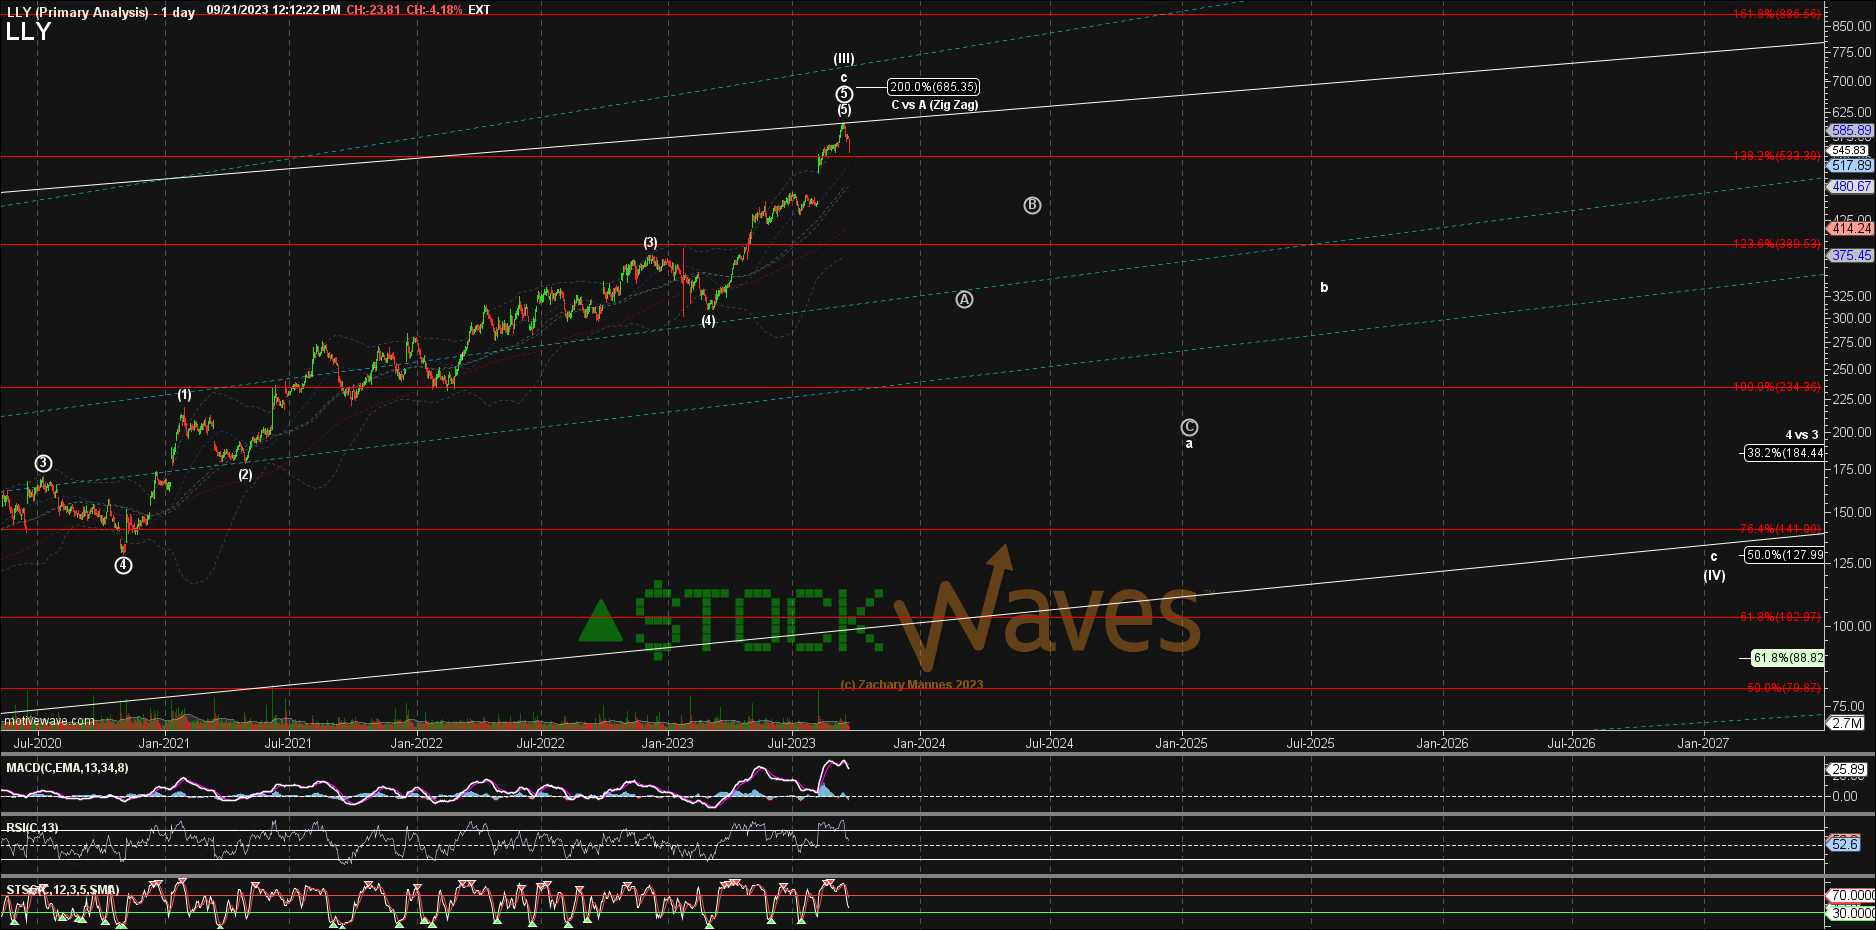The height and width of the screenshot is (930, 1876).
Task: Open the motivewave.com link text
Action: tap(49, 721)
